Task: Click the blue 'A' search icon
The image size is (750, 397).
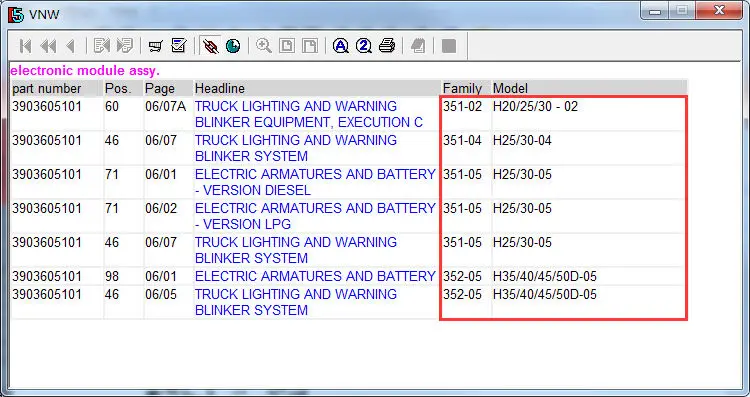Action: click(341, 46)
